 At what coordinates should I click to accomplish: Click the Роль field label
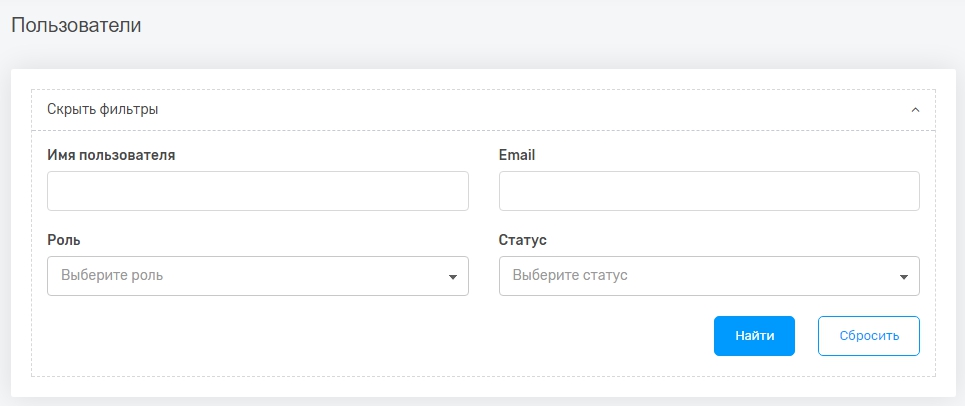click(64, 240)
